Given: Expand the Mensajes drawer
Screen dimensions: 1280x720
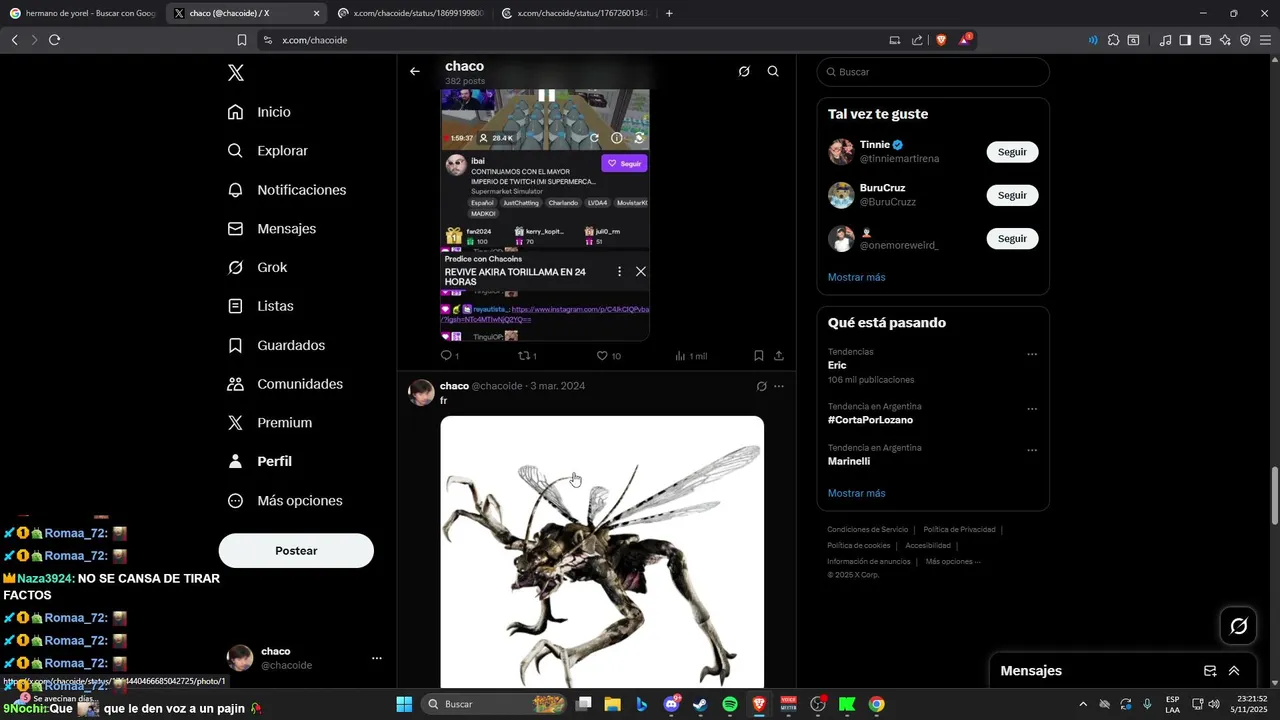Looking at the screenshot, I should (x=1234, y=671).
